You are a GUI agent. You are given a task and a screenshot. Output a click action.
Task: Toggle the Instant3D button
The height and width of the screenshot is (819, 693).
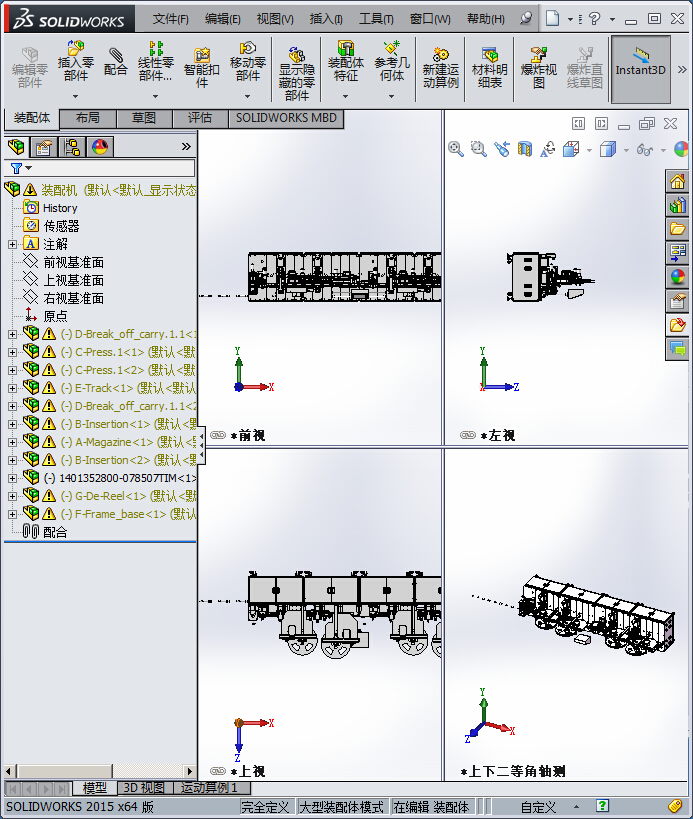pyautogui.click(x=641, y=69)
